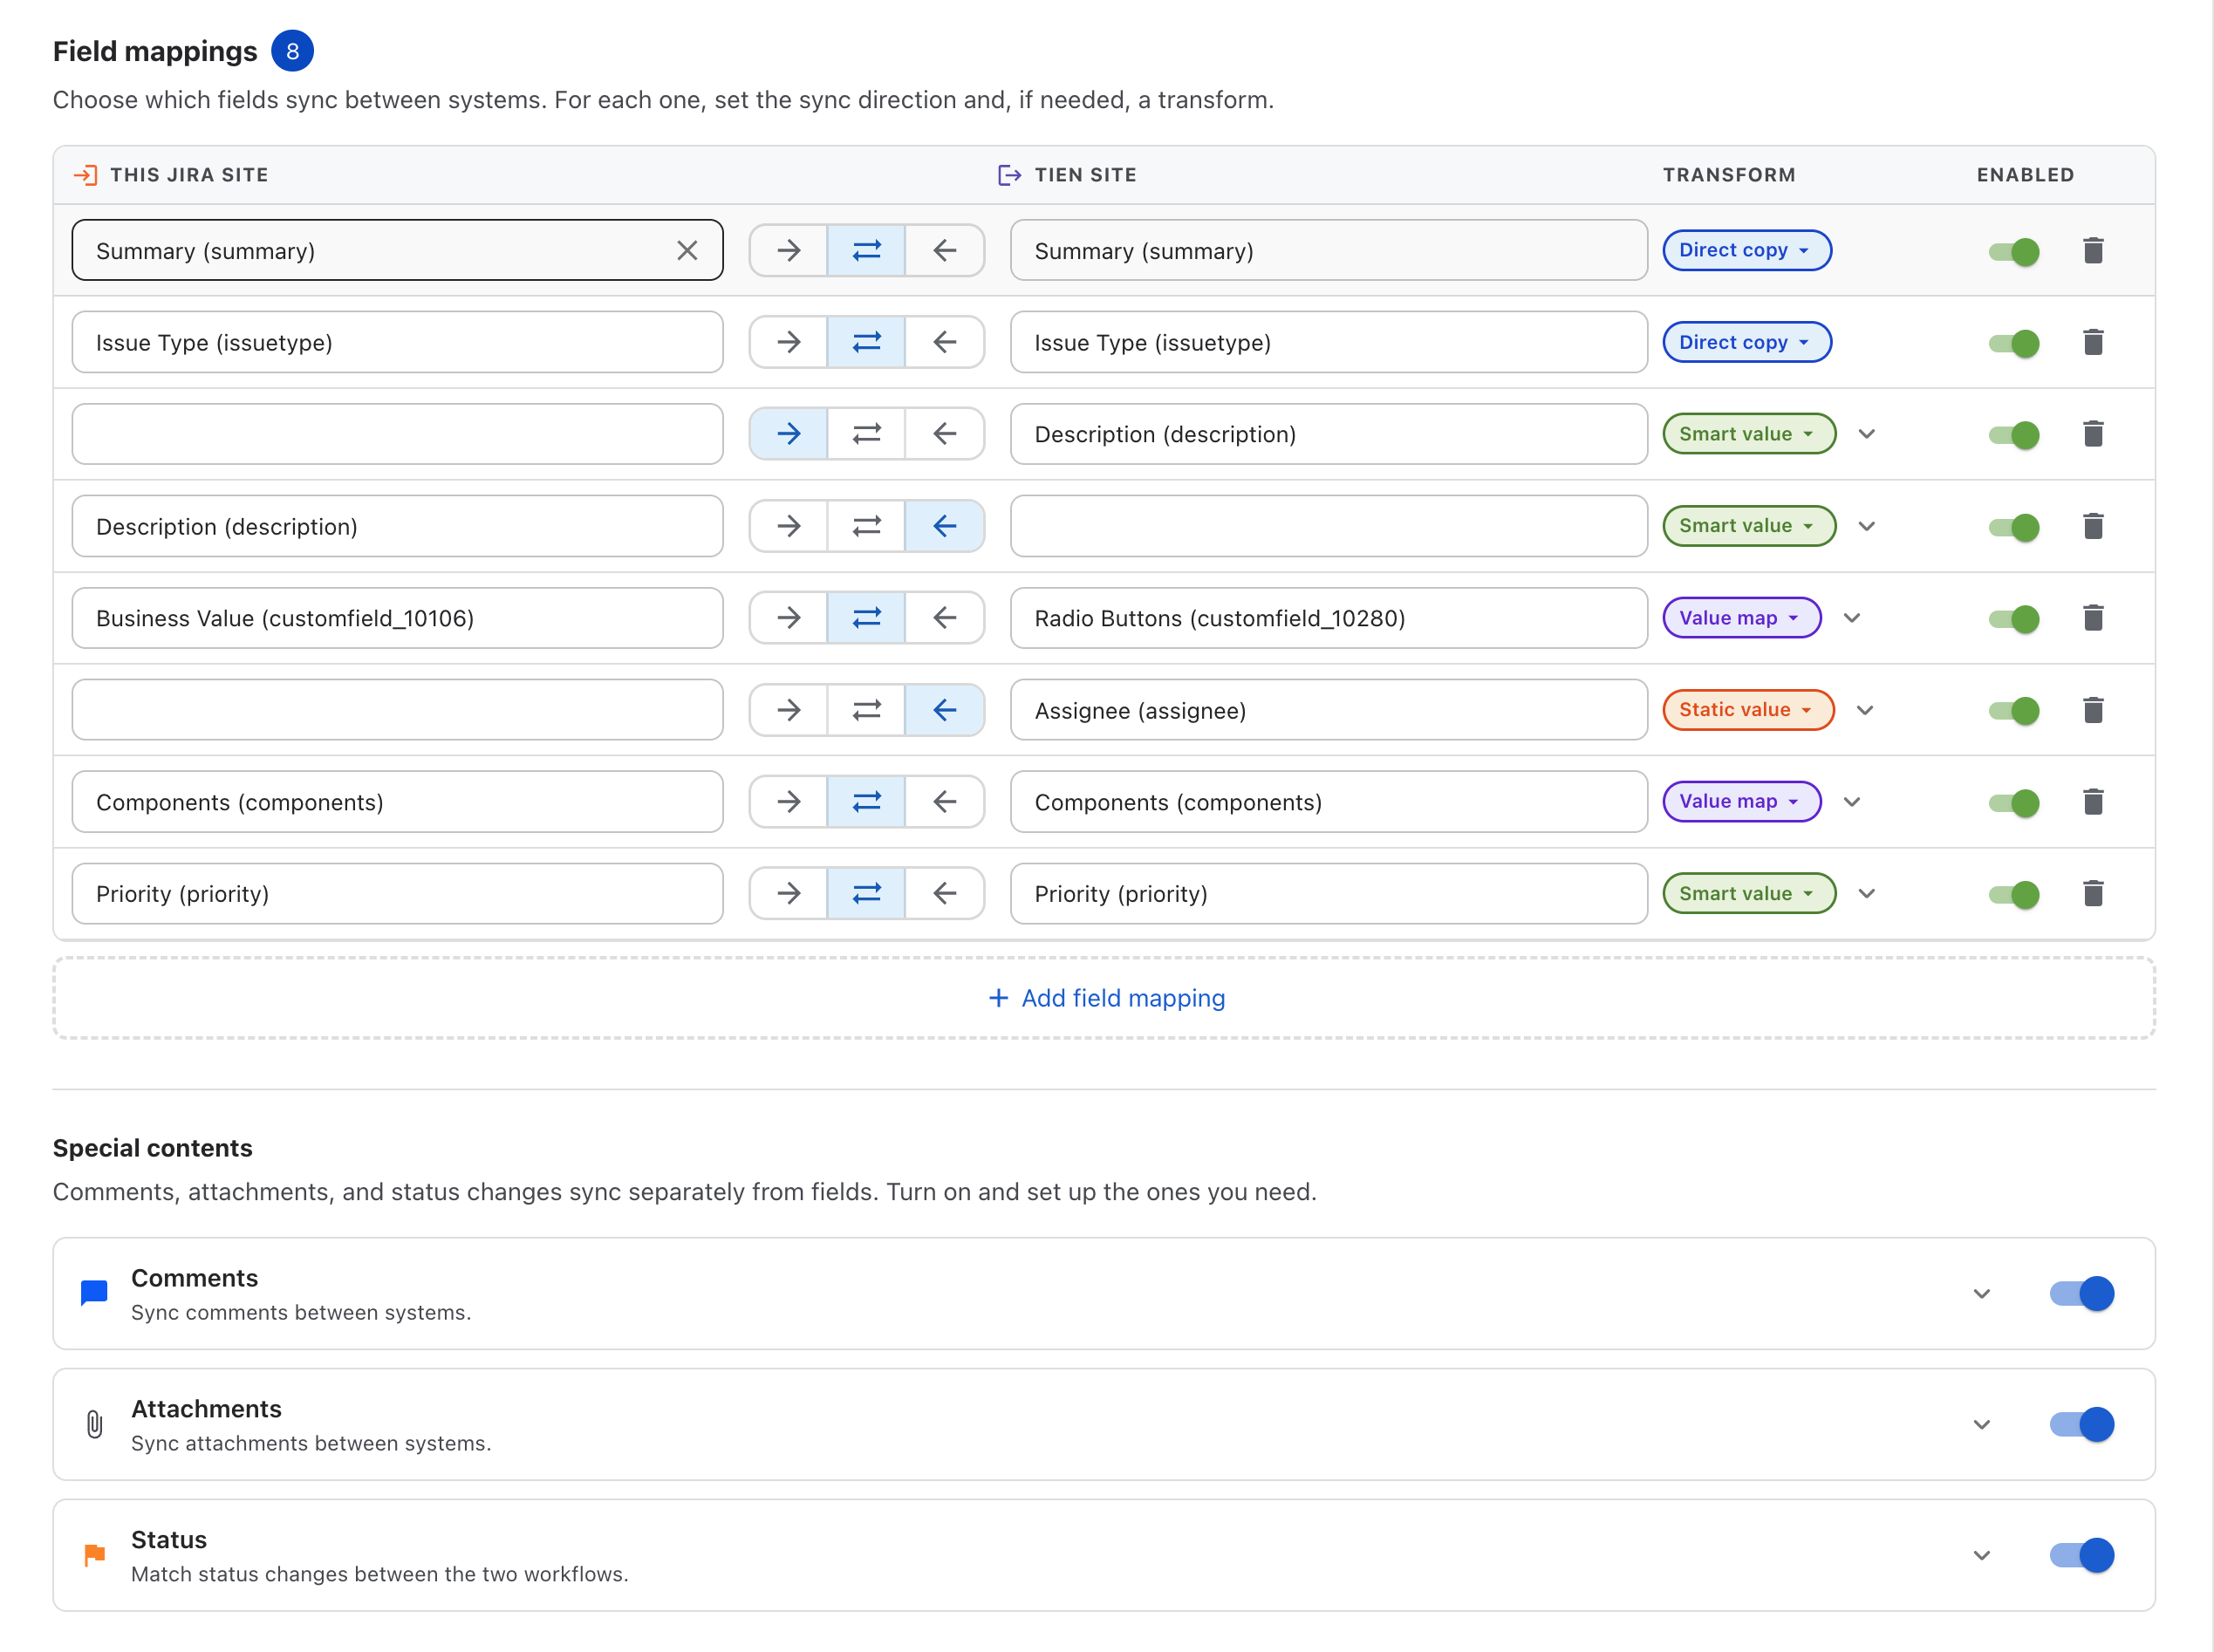Image resolution: width=2214 pixels, height=1652 pixels.
Task: Turn off Status sync
Action: click(2081, 1556)
